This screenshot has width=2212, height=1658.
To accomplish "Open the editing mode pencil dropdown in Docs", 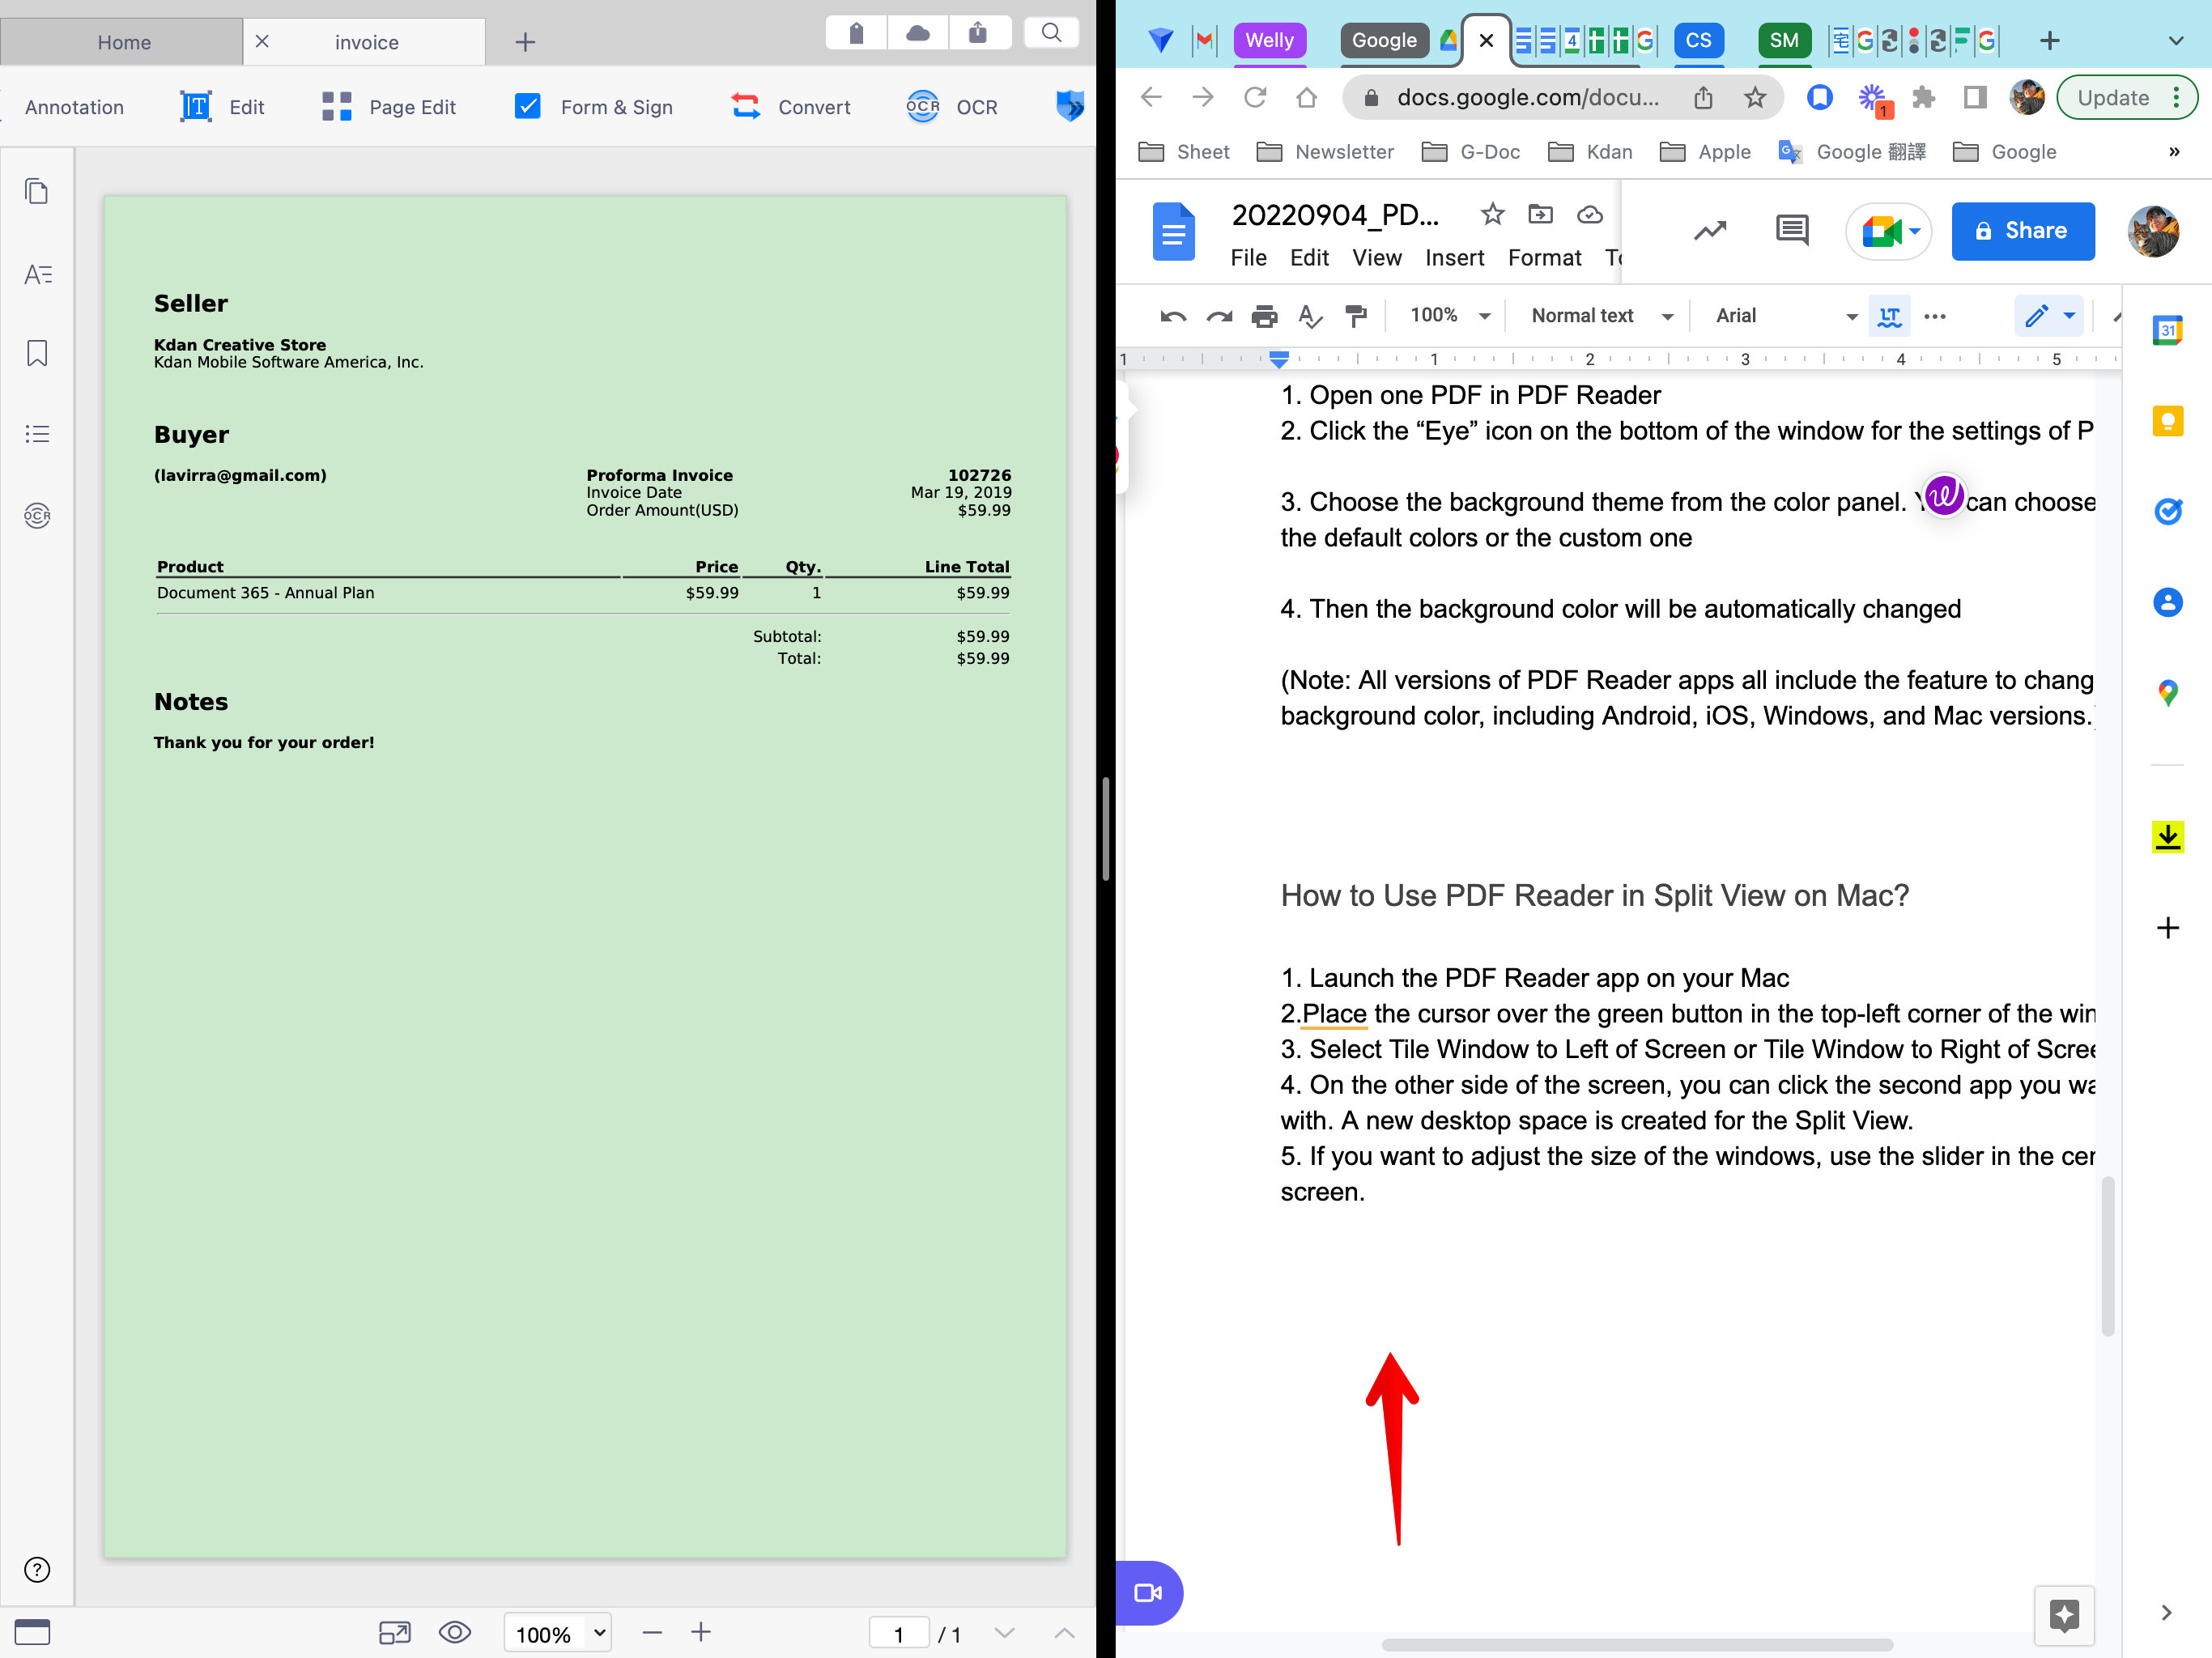I will coord(2048,316).
